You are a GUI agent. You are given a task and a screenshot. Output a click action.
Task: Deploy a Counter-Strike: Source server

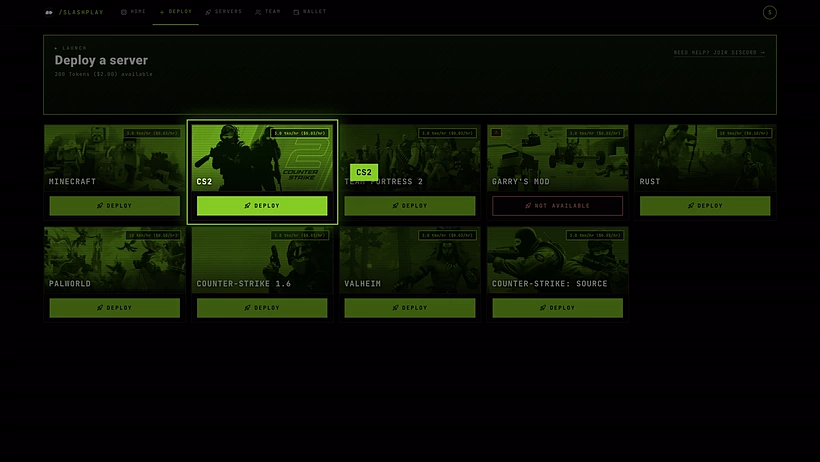click(557, 308)
